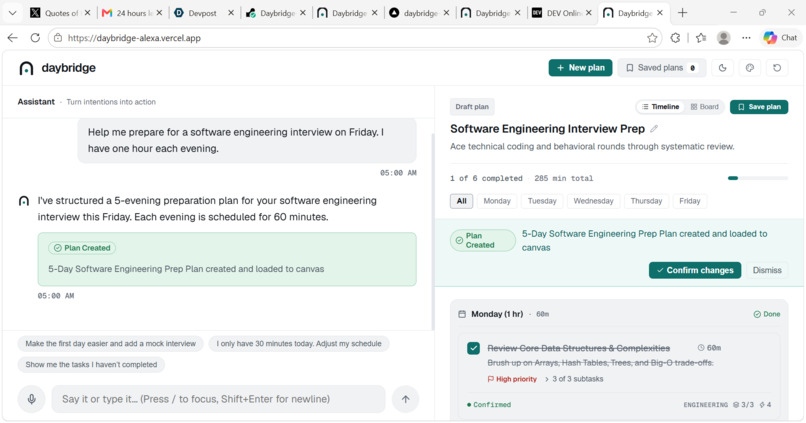Toggle dark mode moon icon
The image size is (806, 423).
tap(722, 68)
